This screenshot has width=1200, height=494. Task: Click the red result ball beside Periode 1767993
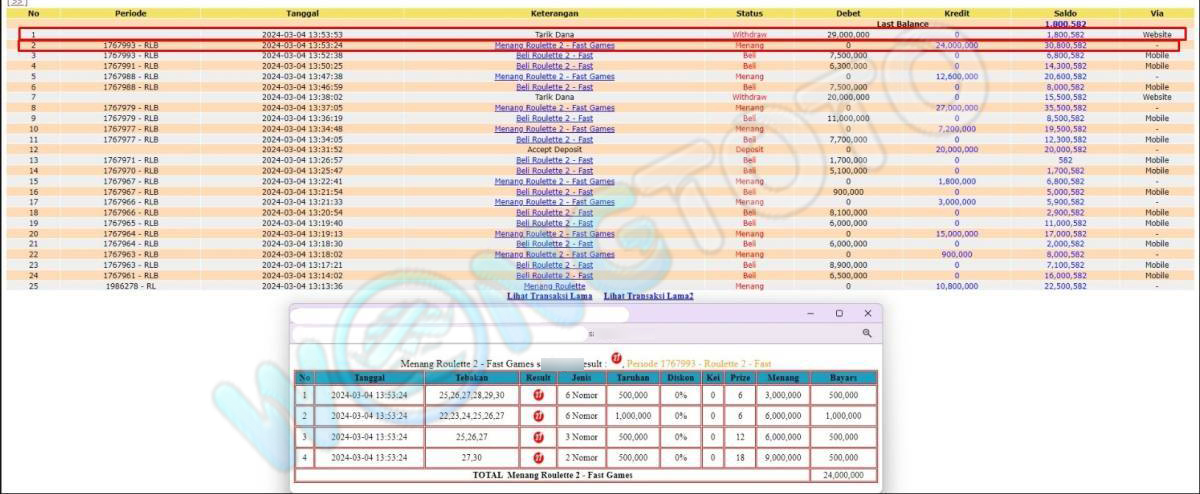616,361
